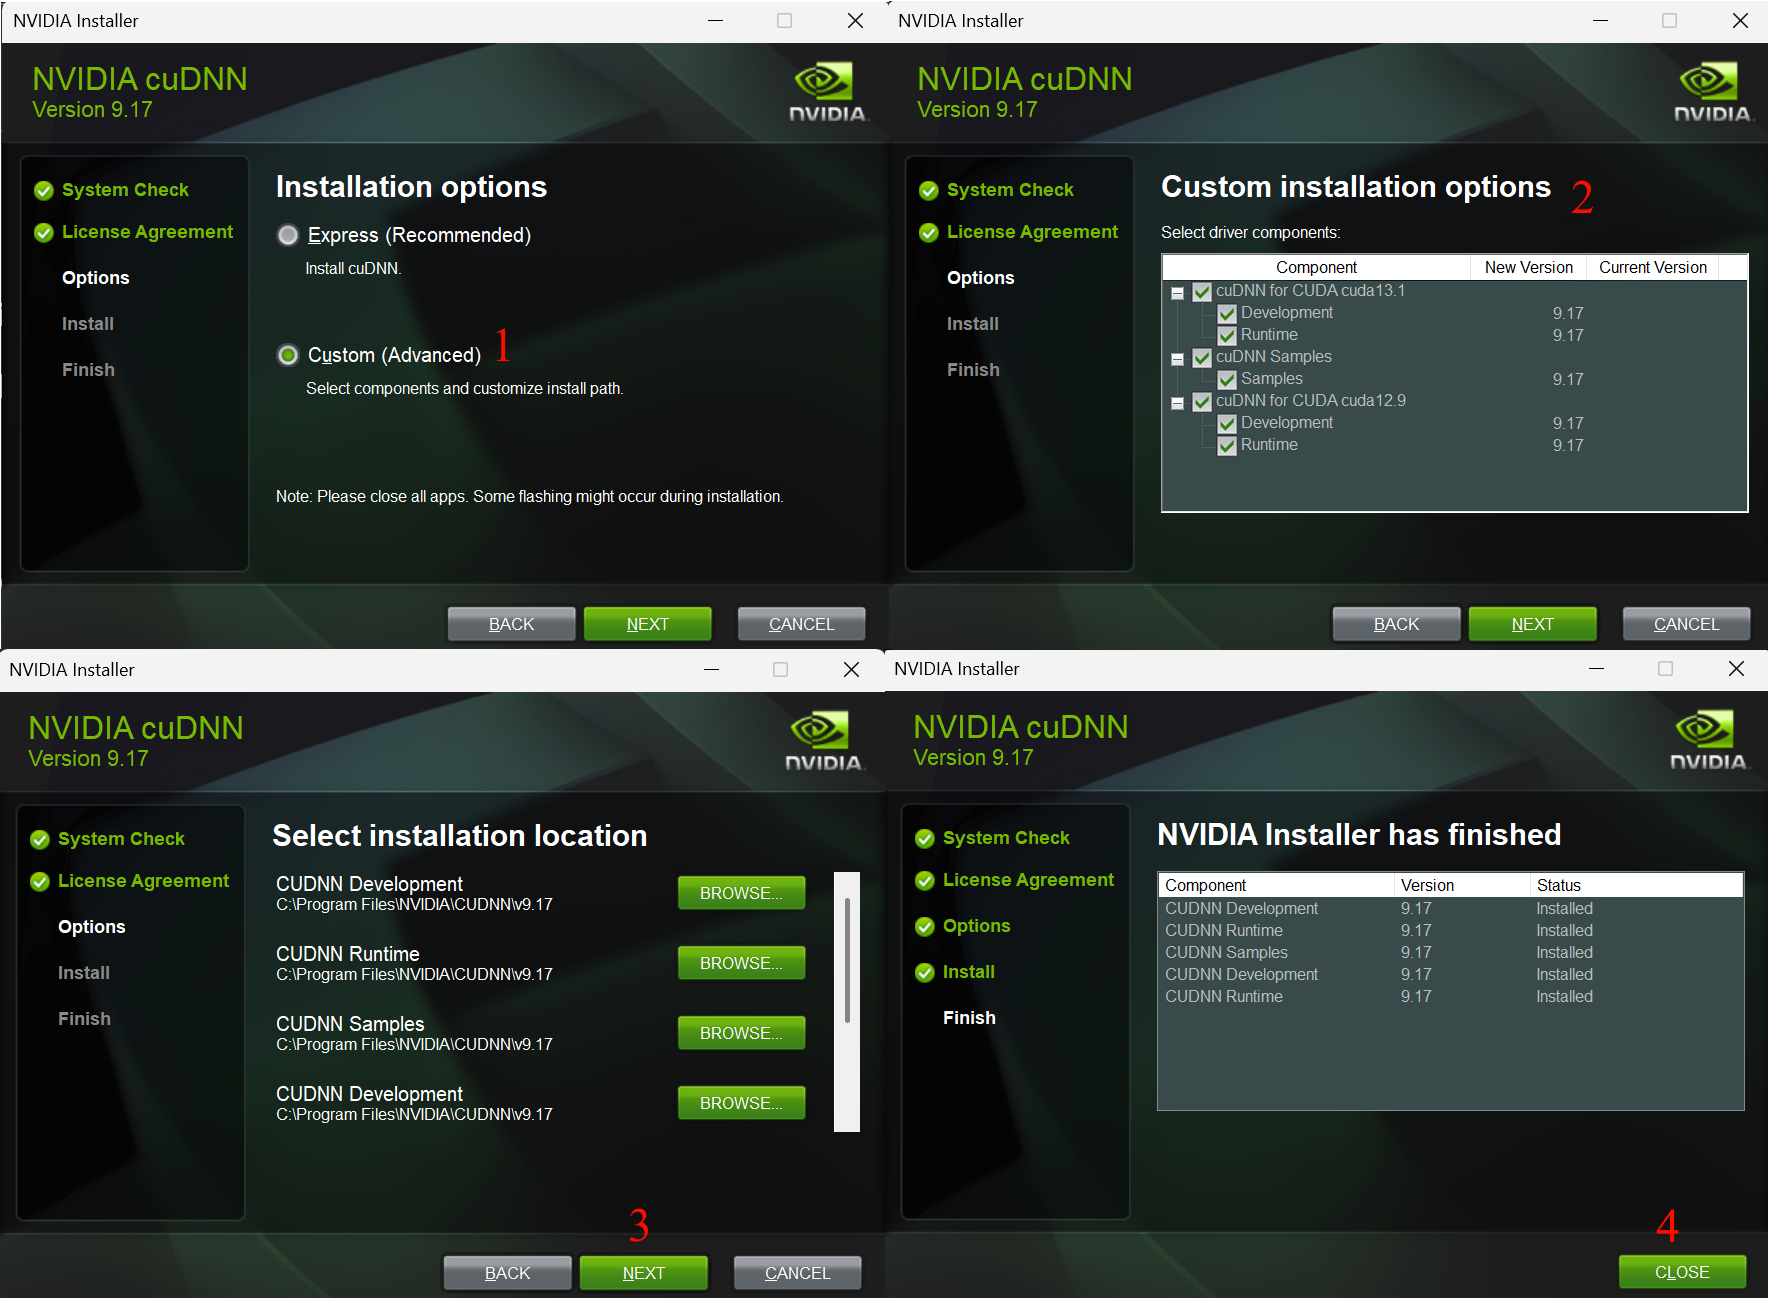Click 'Install cuDNN.' description text
The image size is (1768, 1298).
(x=353, y=269)
